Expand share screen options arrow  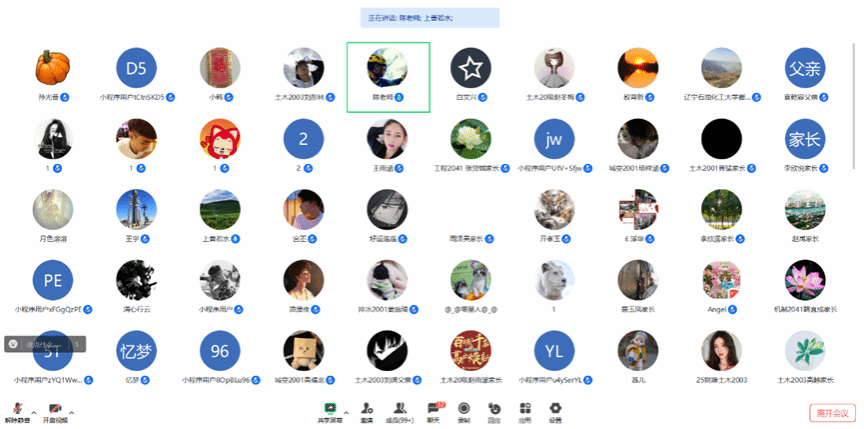(346, 412)
